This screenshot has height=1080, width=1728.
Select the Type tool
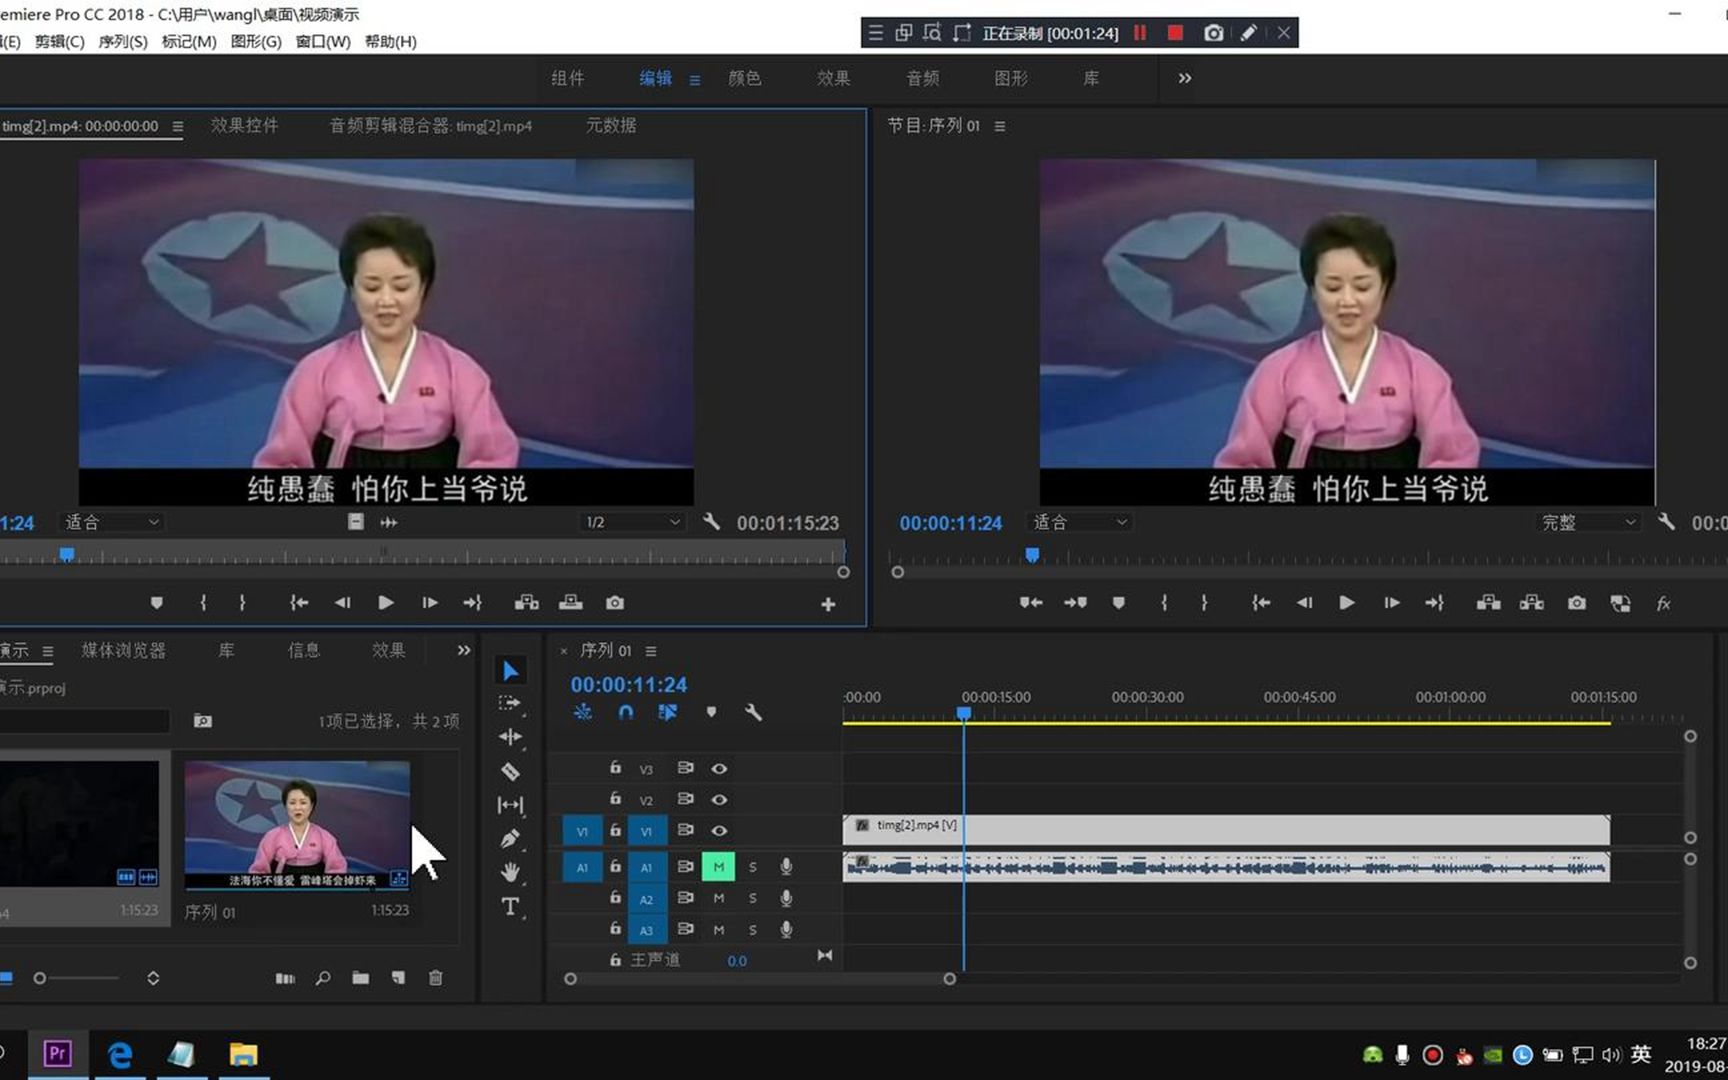coord(510,906)
